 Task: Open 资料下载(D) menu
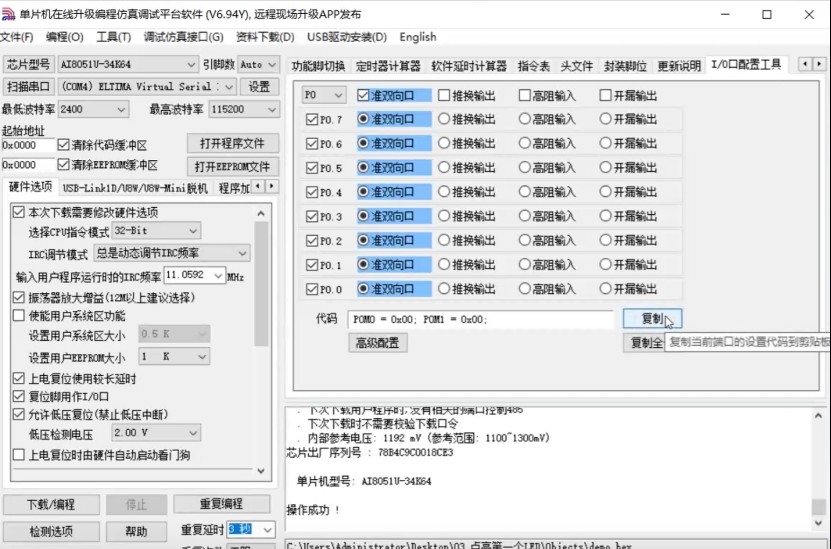tap(265, 37)
